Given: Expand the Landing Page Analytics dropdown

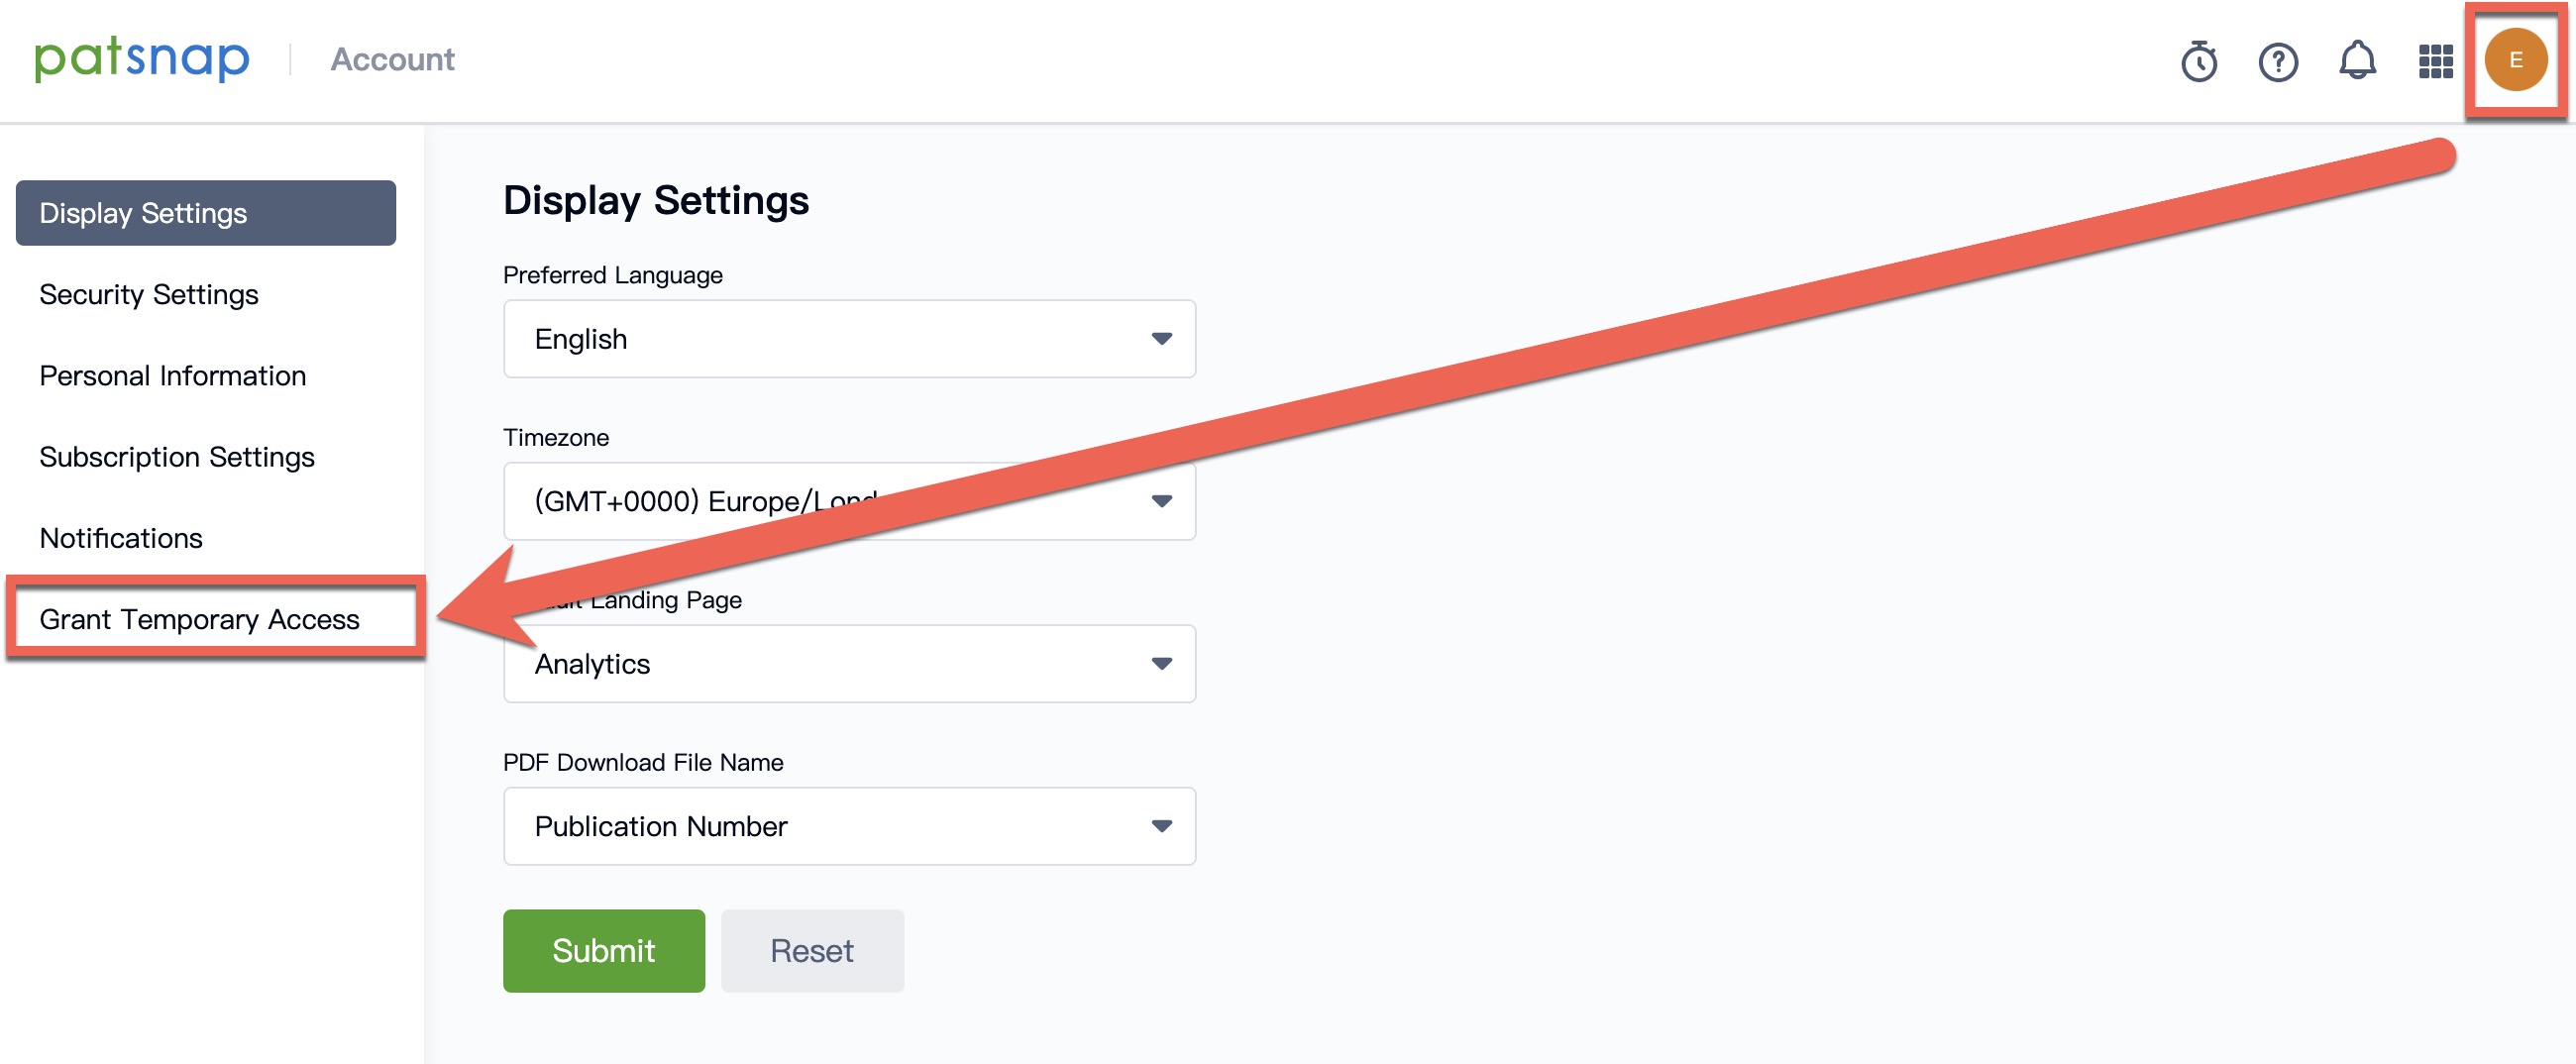Looking at the screenshot, I should [x=848, y=664].
